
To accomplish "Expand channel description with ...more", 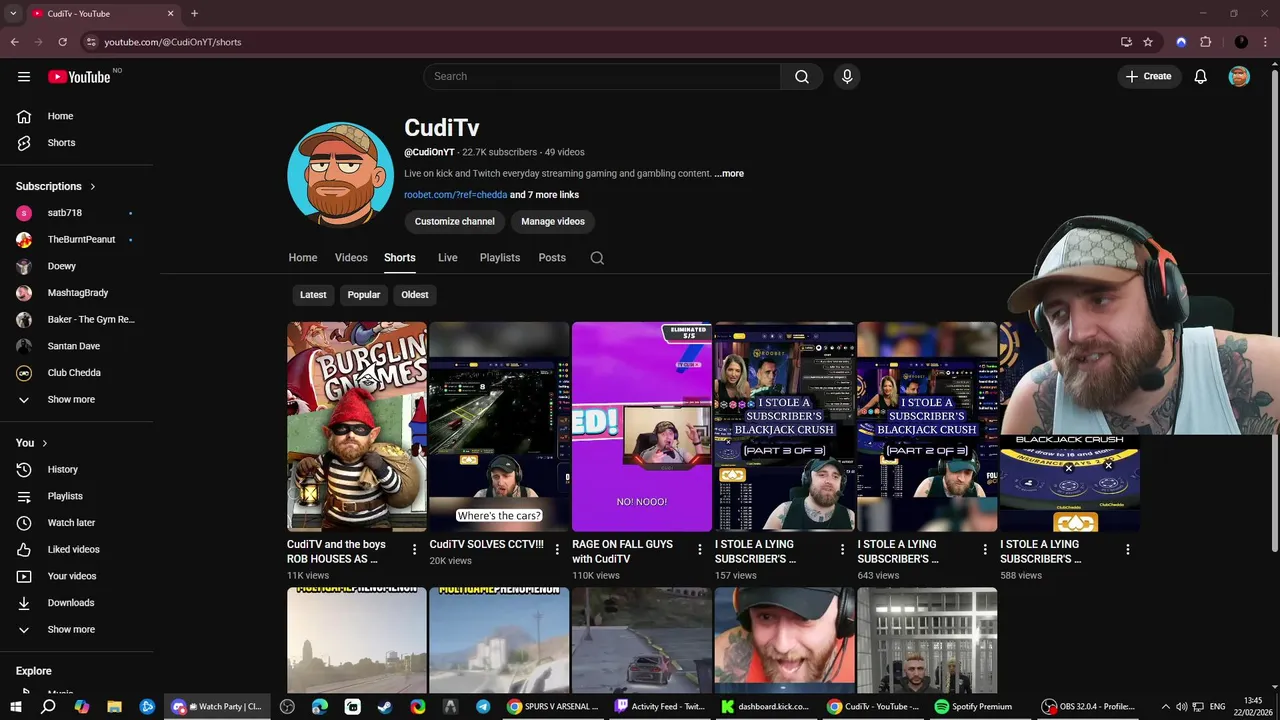I will click(x=729, y=174).
